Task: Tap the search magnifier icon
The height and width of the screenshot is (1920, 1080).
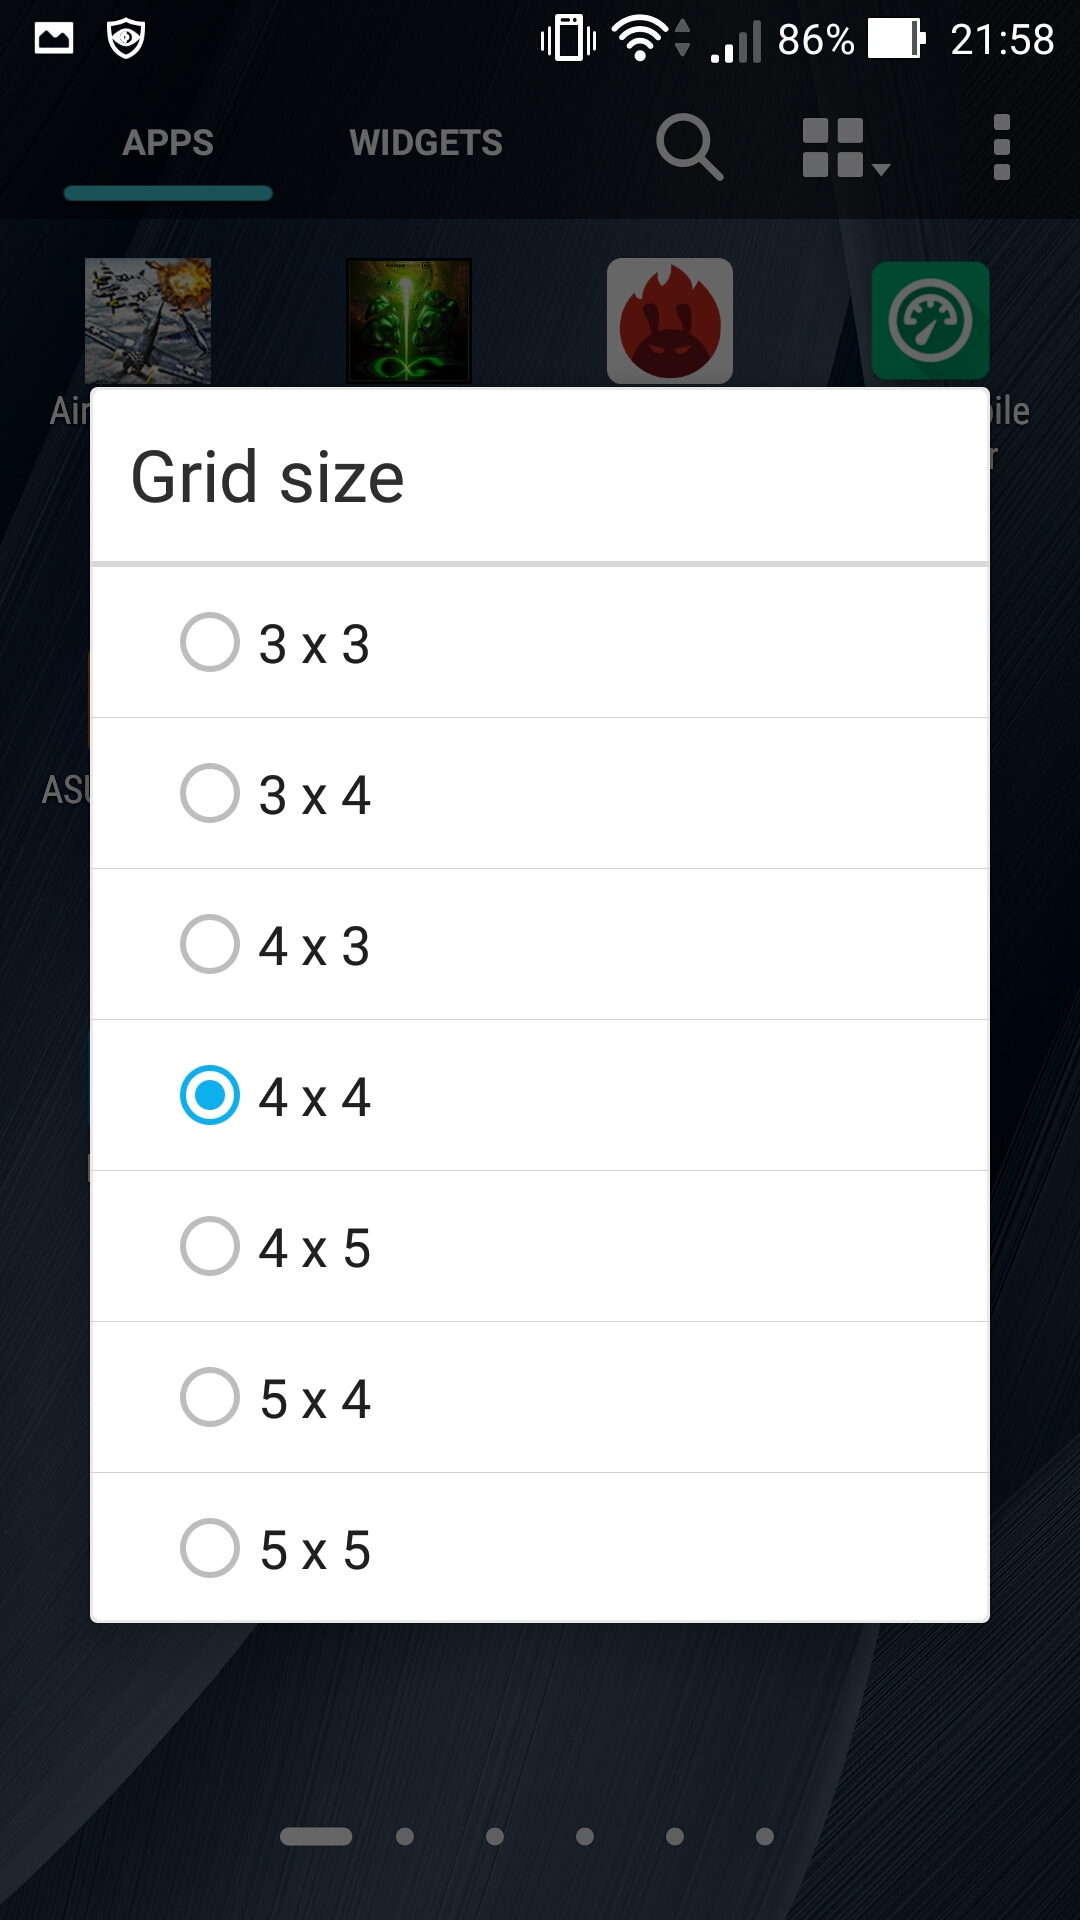Action: [689, 146]
